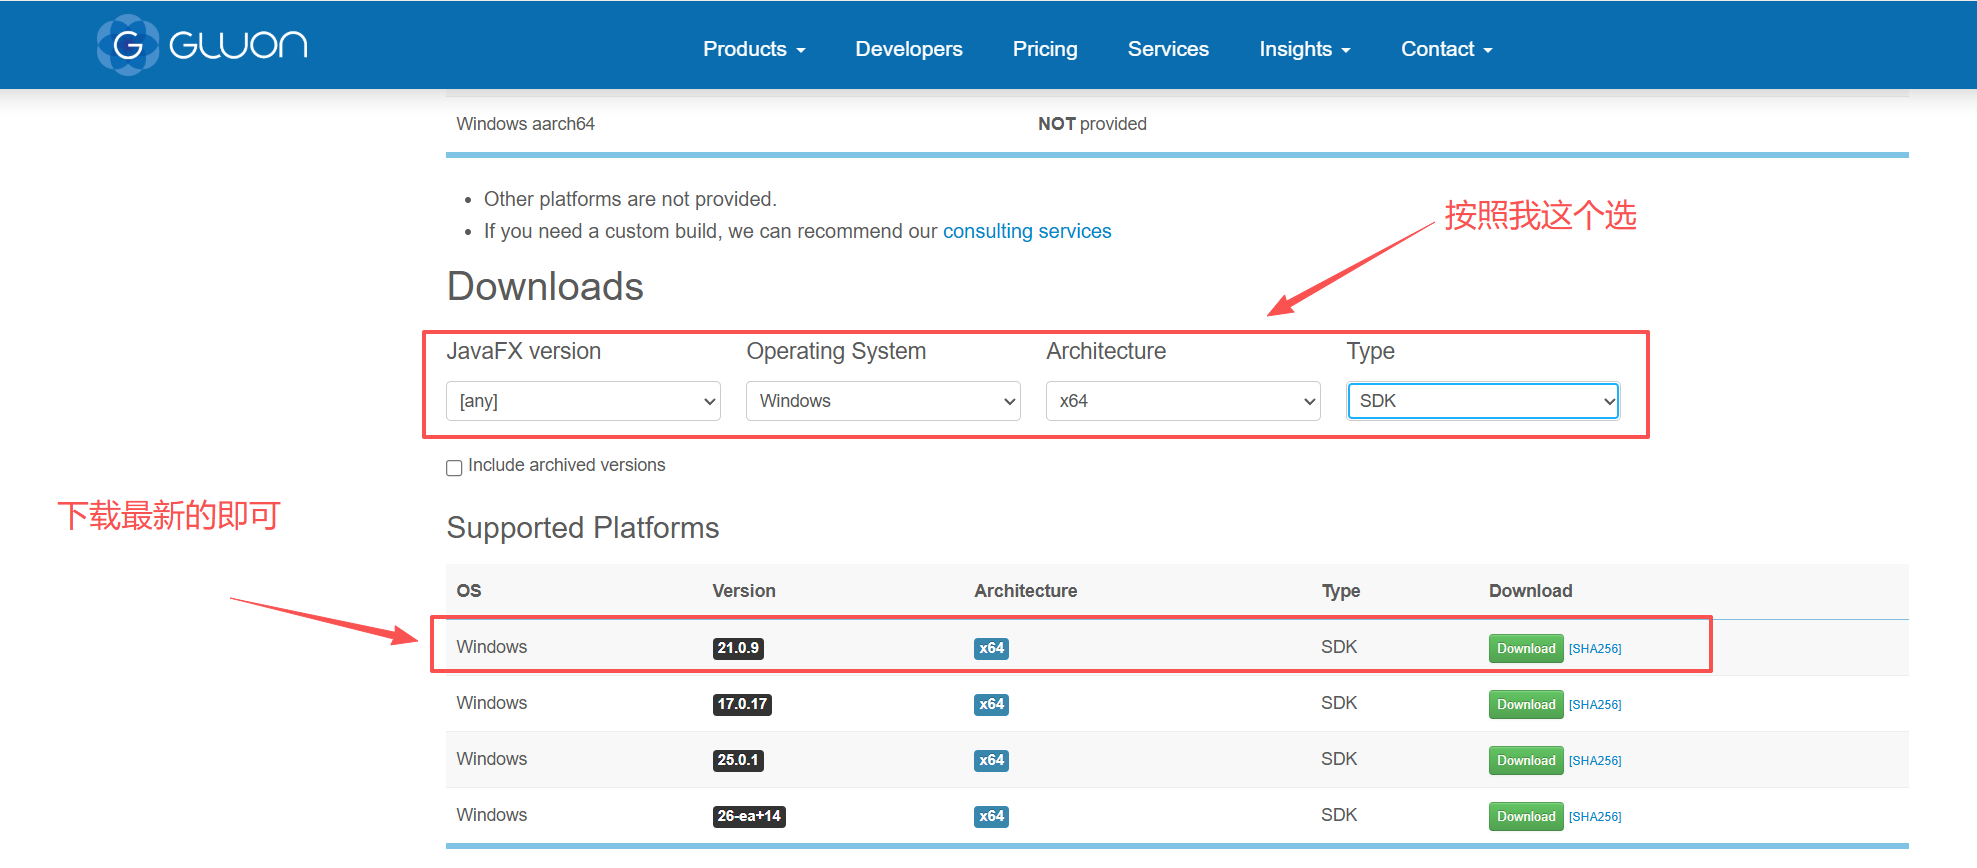This screenshot has height=868, width=1977.
Task: Open SHA256 link for version 17.0.17
Action: 1595,705
